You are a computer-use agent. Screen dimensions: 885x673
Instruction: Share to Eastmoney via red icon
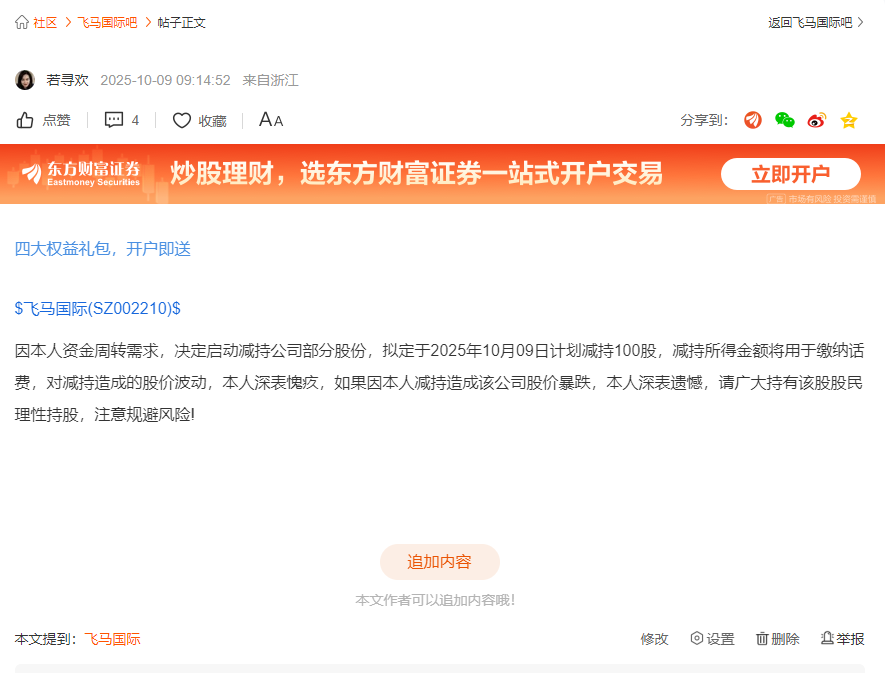(753, 120)
